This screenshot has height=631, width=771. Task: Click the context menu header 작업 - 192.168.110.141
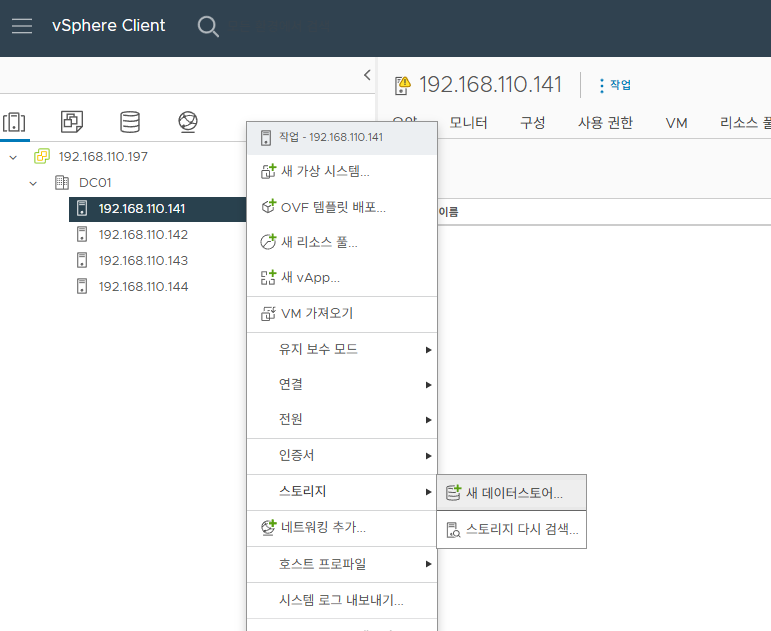coord(342,138)
